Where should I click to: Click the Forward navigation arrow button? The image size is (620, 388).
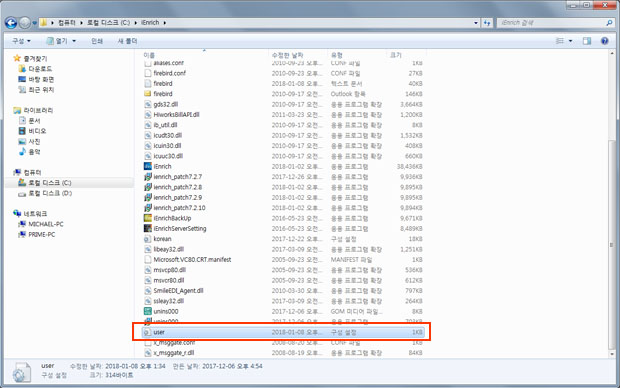tap(25, 23)
